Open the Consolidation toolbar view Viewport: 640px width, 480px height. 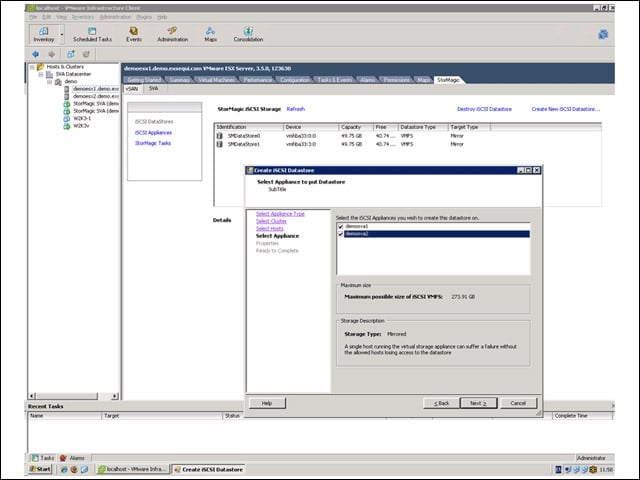[x=248, y=35]
